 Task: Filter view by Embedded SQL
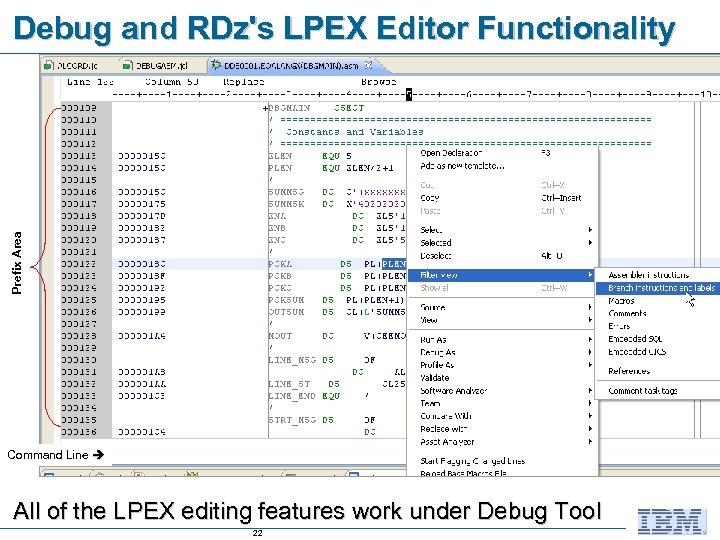(x=635, y=339)
